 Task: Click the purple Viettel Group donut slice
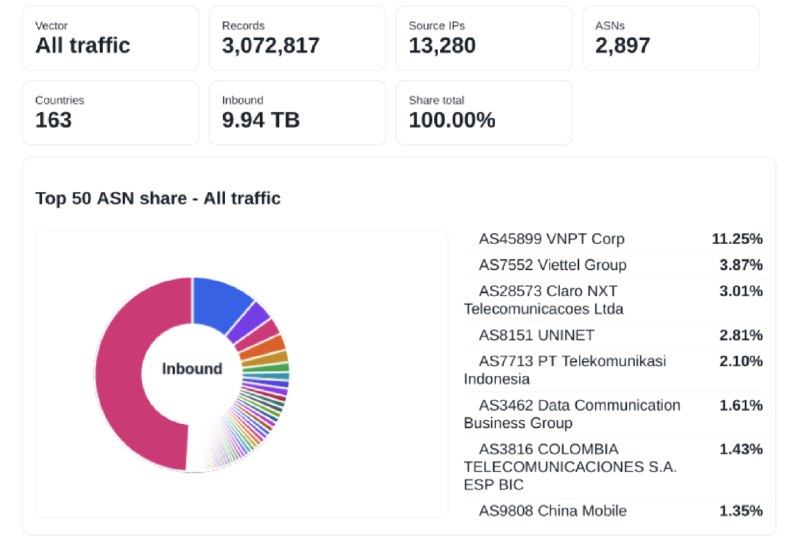250,323
